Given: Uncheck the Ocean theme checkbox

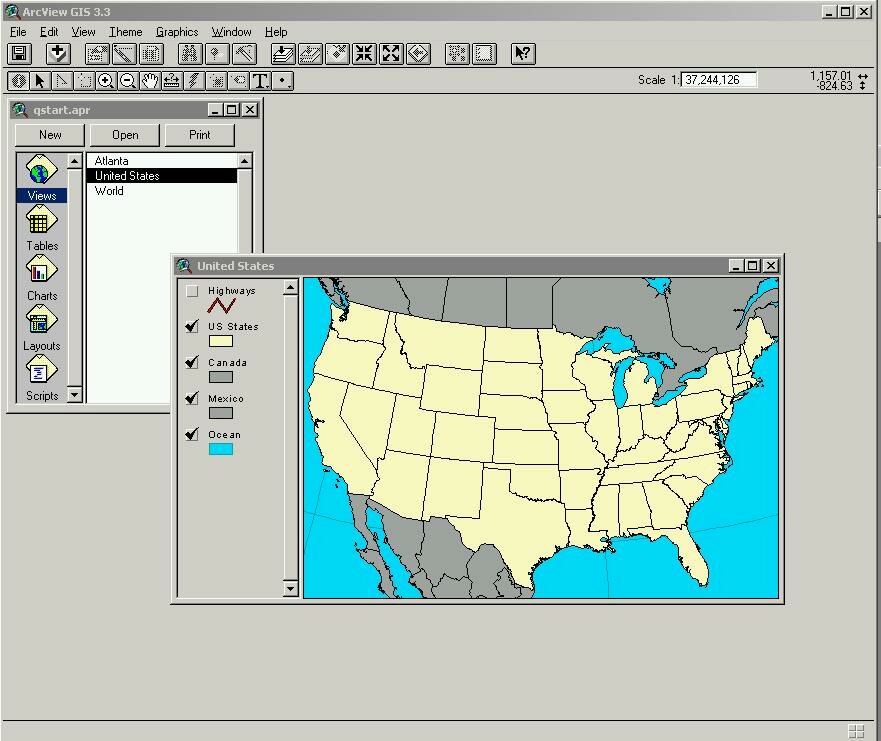Looking at the screenshot, I should (x=192, y=434).
